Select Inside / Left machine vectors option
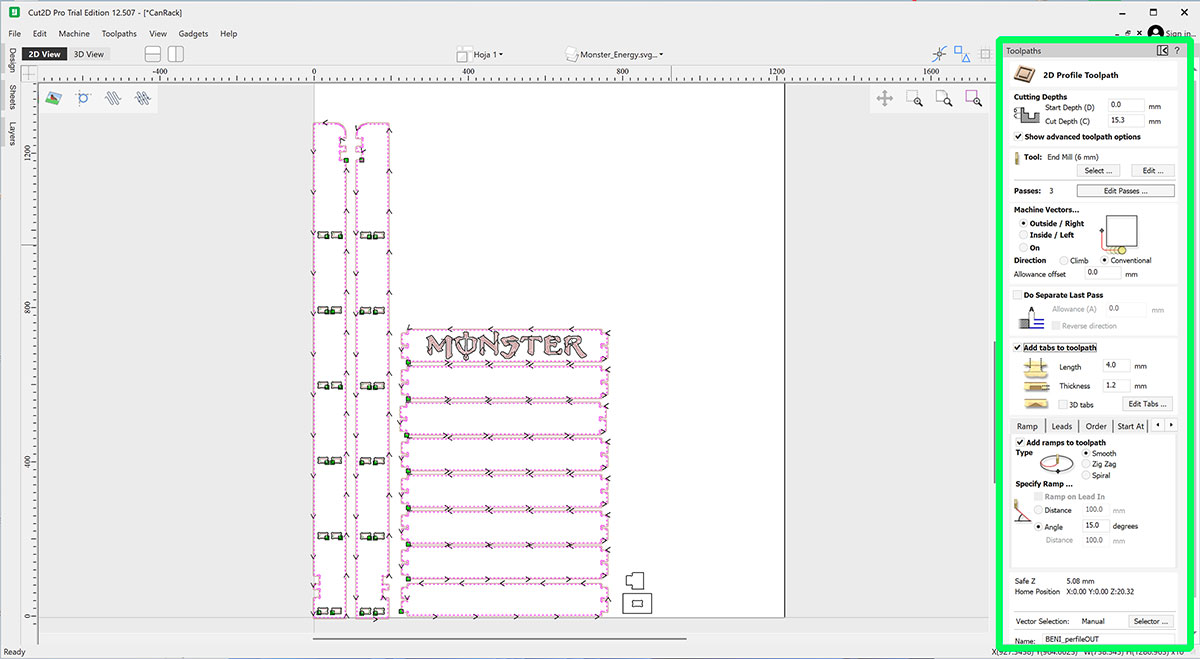Screen dimensions: 1200x659 pos(1023,235)
